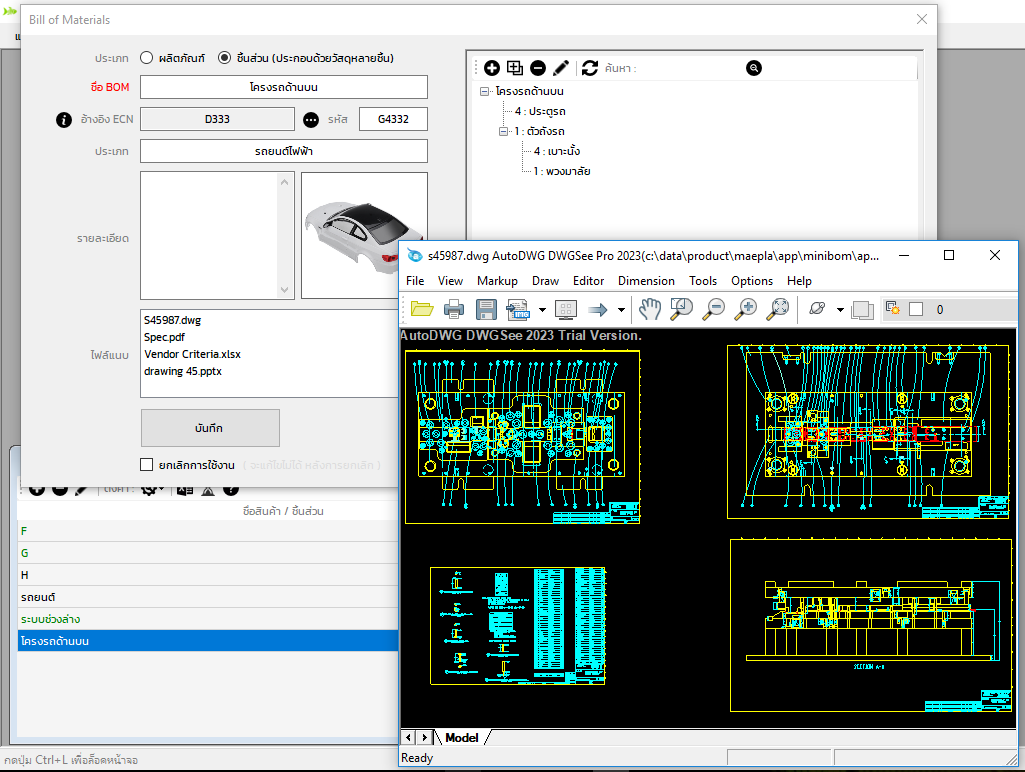The image size is (1025, 772).
Task: Open the Markup menu in DWGSee
Action: 497,281
